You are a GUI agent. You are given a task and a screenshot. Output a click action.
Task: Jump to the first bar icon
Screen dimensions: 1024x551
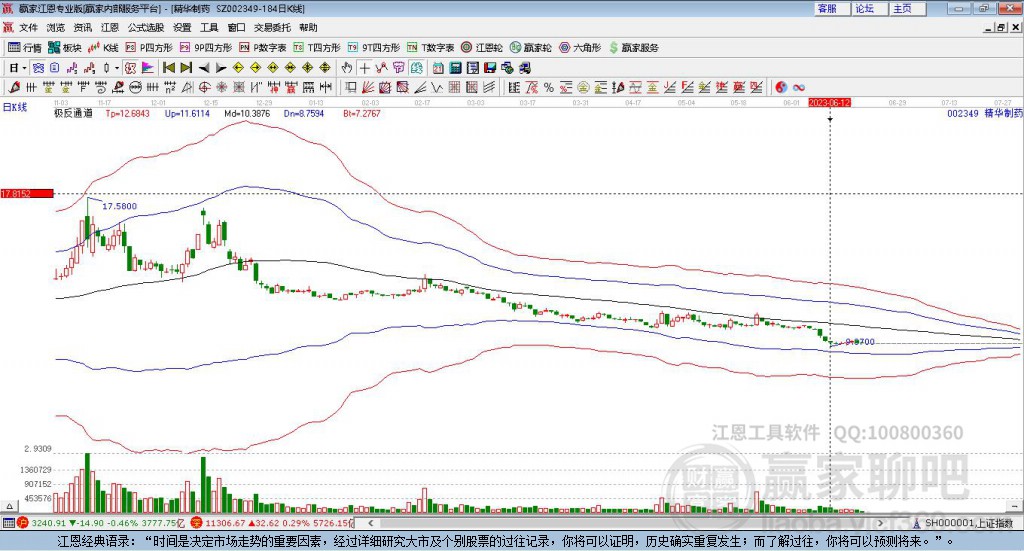pos(169,68)
